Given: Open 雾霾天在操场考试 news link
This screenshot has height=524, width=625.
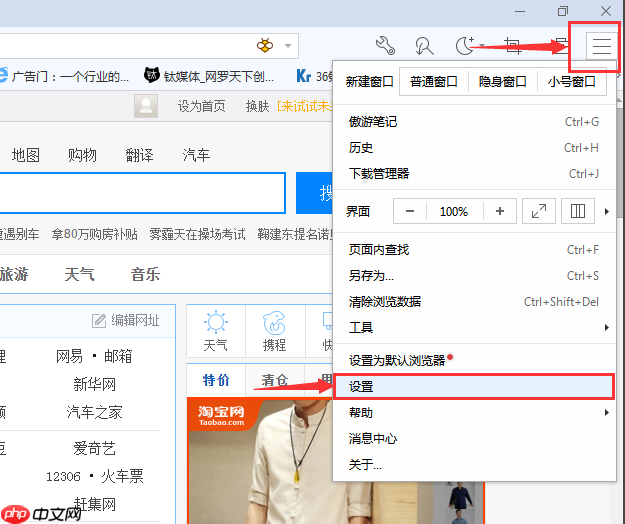Looking at the screenshot, I should click(x=197, y=234).
